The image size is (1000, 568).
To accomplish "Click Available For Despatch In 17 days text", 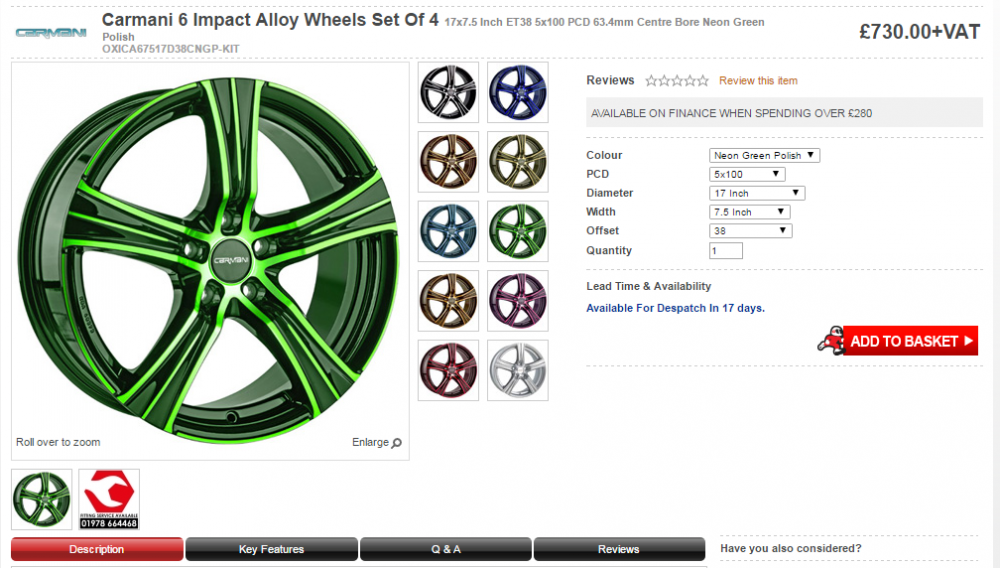I will coord(675,309).
